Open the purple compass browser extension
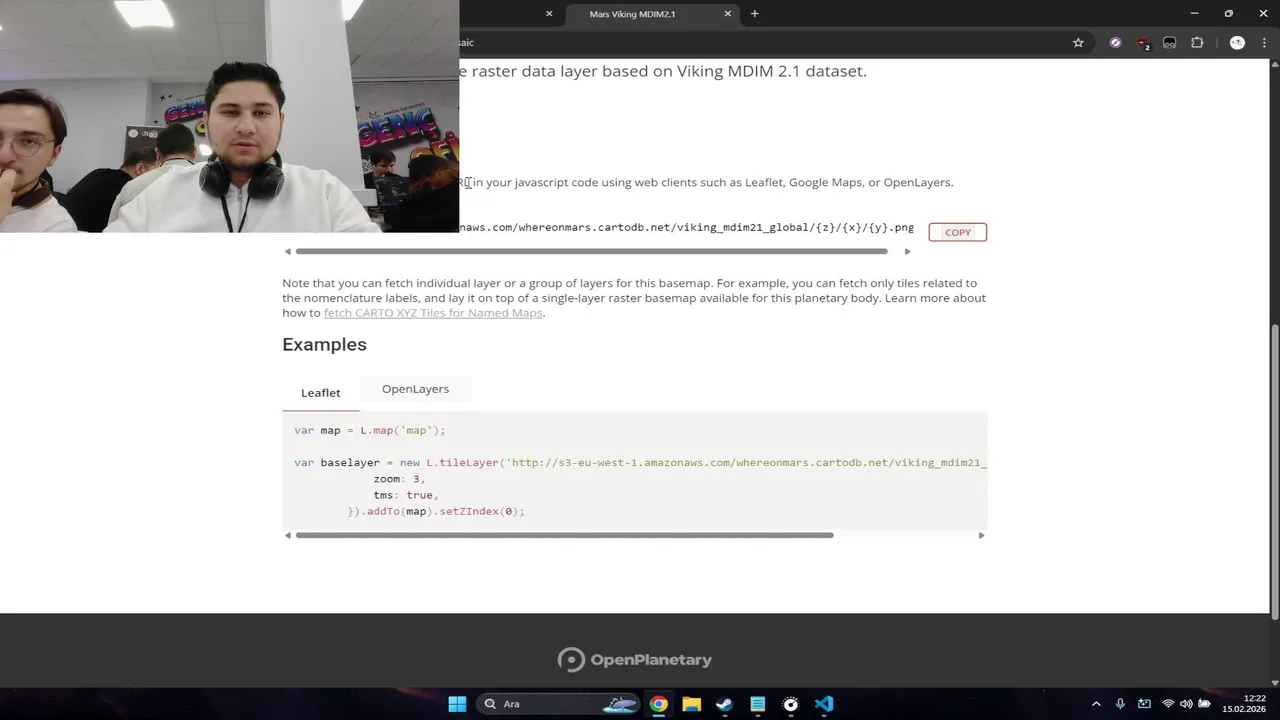The image size is (1280, 720). click(x=1115, y=43)
